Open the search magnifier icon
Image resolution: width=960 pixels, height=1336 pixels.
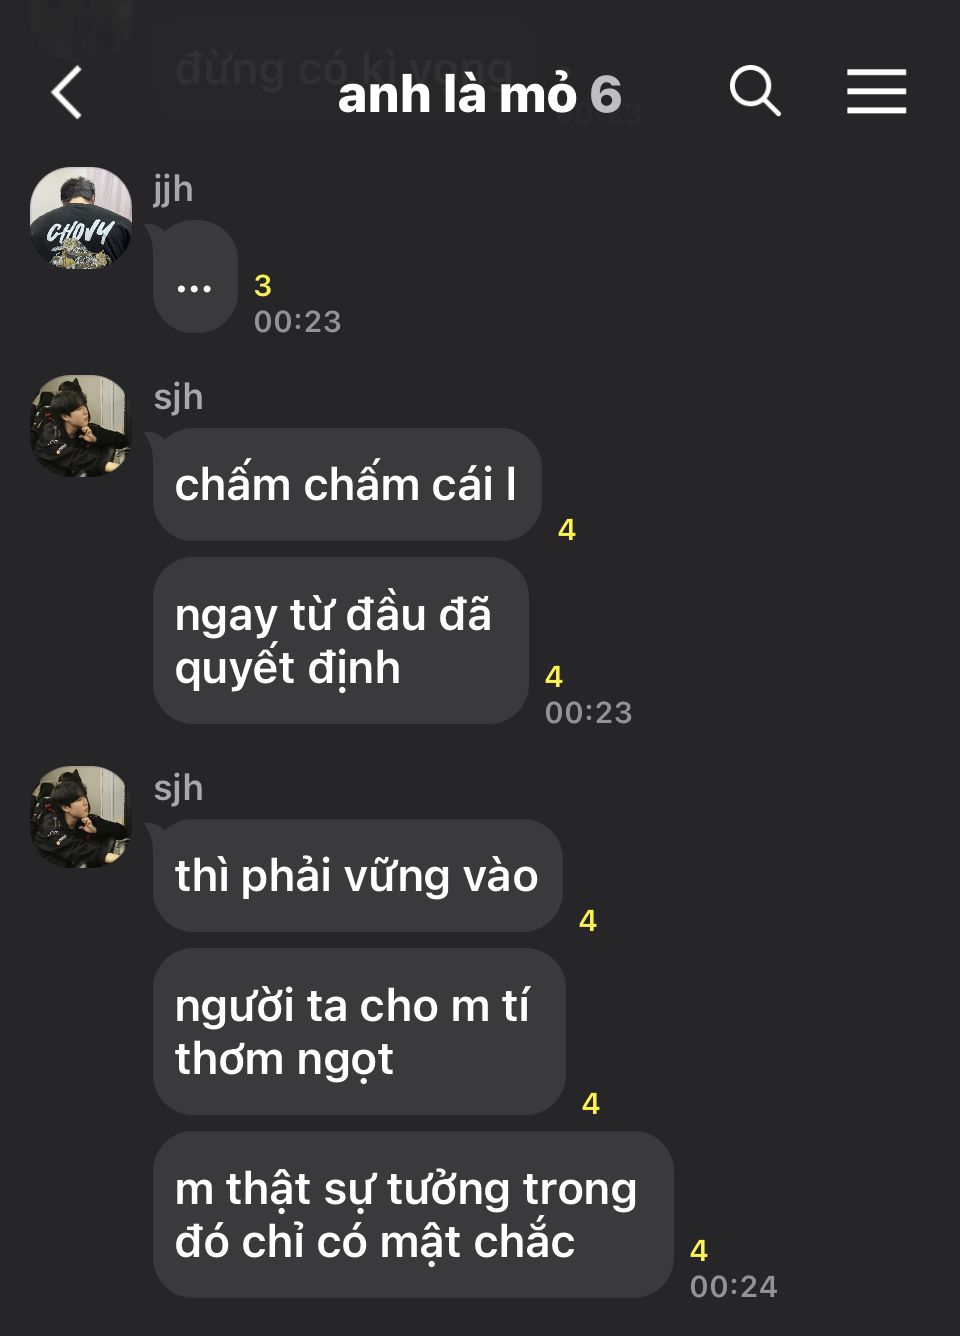755,92
